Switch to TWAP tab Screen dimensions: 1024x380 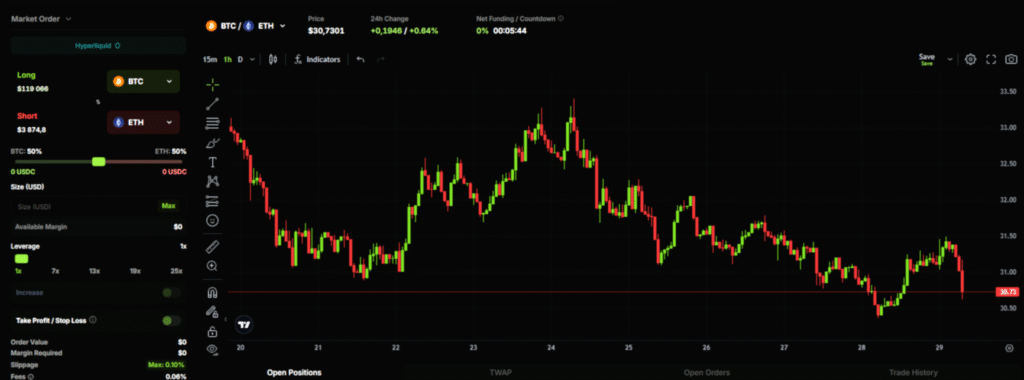[x=500, y=373]
